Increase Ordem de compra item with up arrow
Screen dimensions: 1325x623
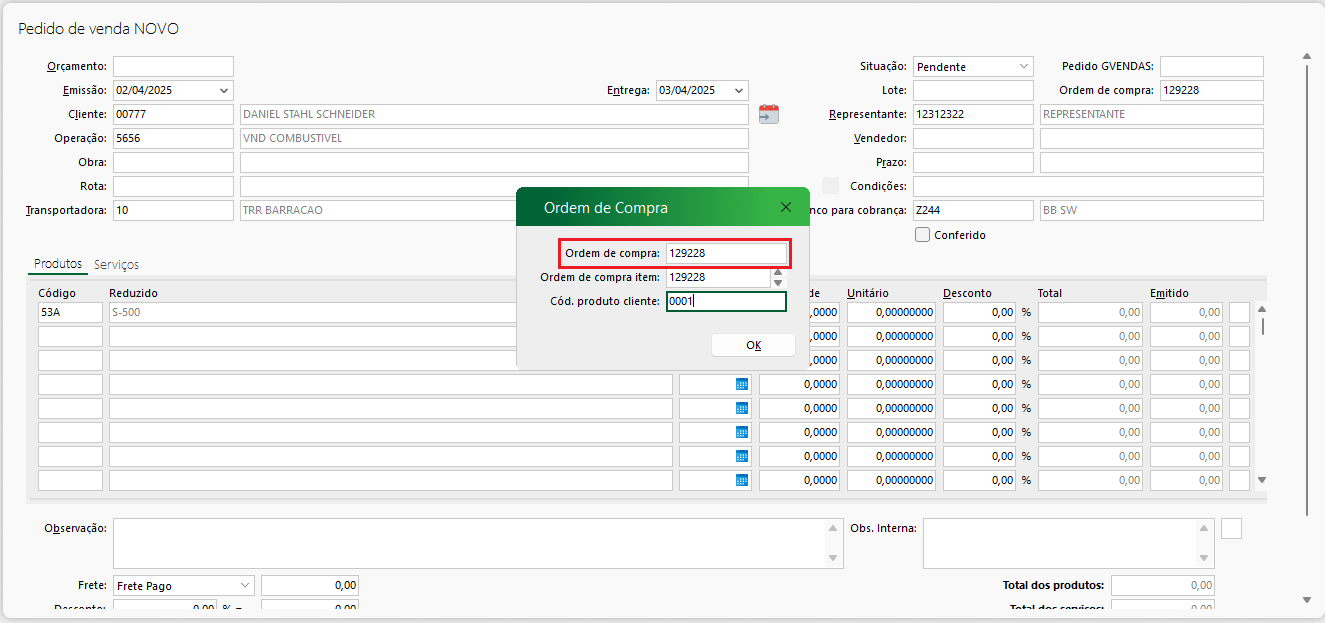[778, 271]
